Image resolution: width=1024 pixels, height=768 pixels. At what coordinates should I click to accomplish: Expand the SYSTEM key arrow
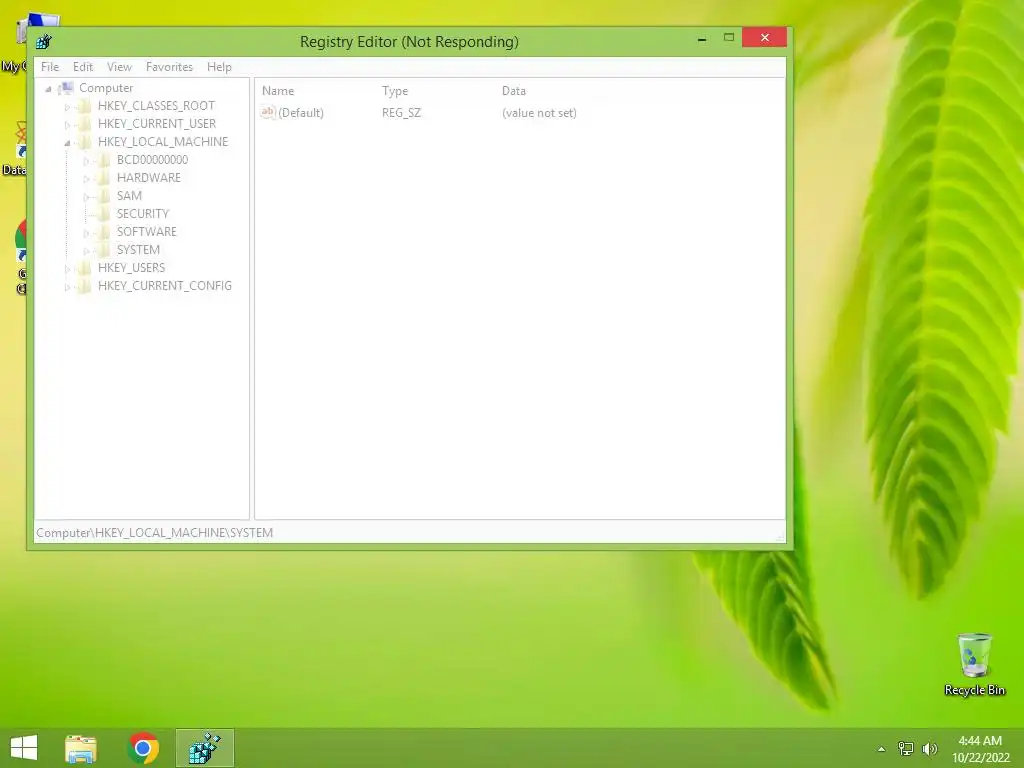[86, 251]
